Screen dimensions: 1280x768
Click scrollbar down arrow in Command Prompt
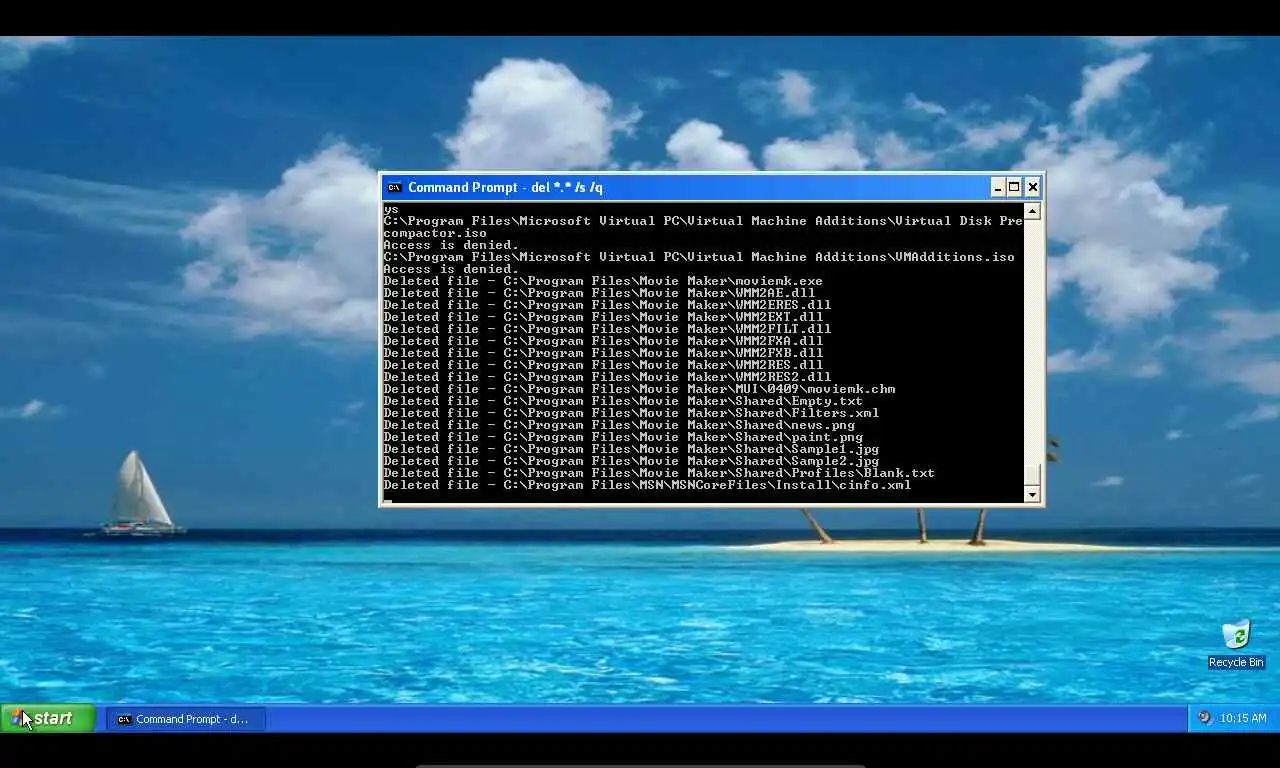click(1032, 494)
